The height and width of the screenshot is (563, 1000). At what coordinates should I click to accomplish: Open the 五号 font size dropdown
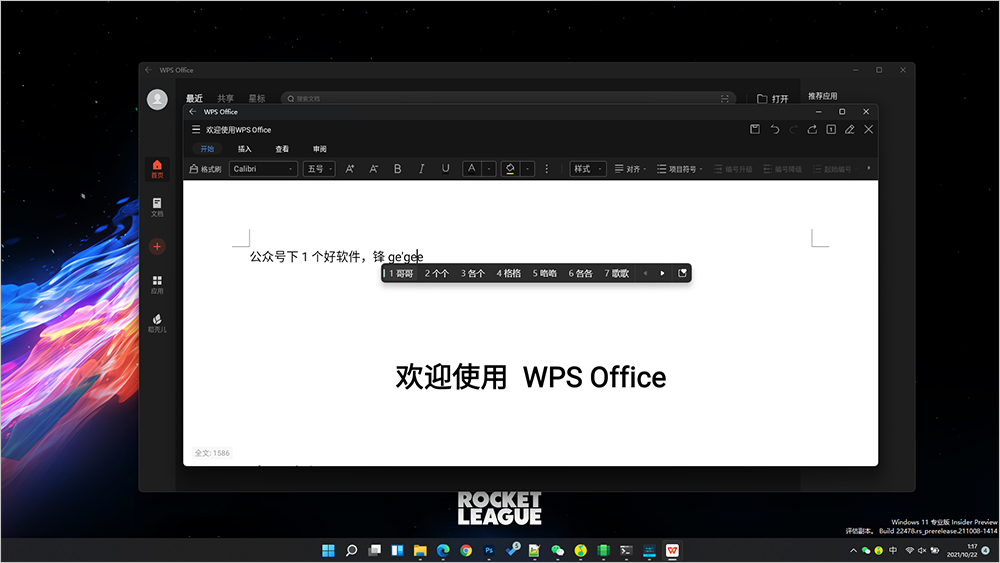320,169
